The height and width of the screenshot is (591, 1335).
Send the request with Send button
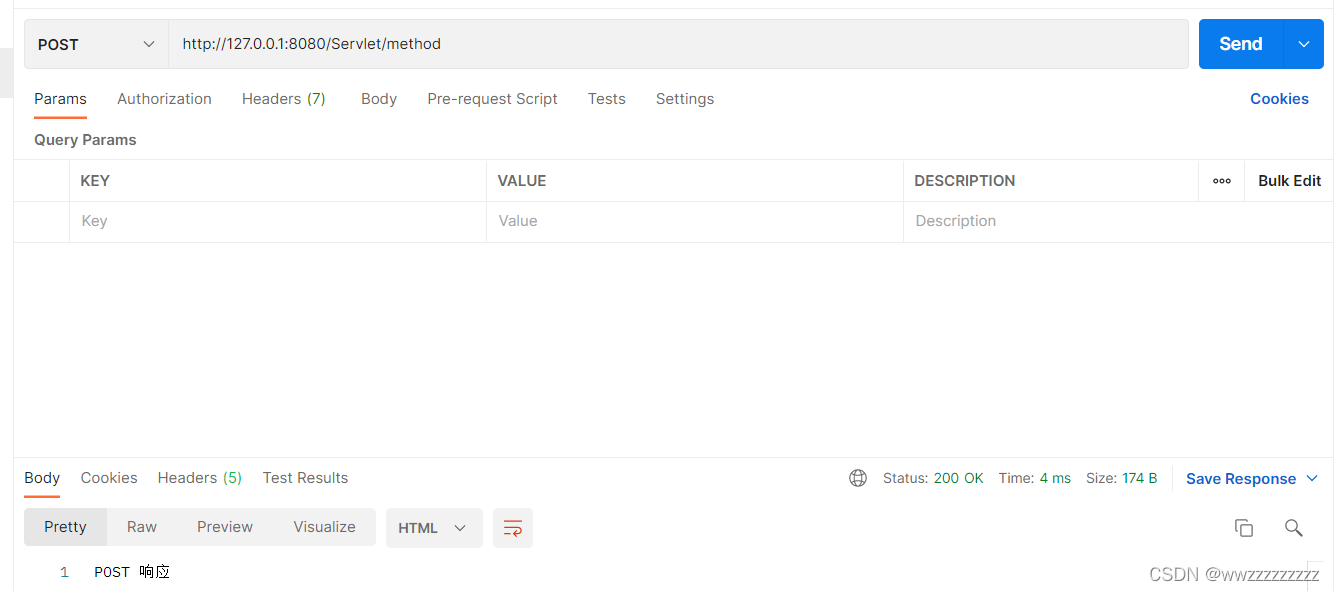[x=1240, y=44]
